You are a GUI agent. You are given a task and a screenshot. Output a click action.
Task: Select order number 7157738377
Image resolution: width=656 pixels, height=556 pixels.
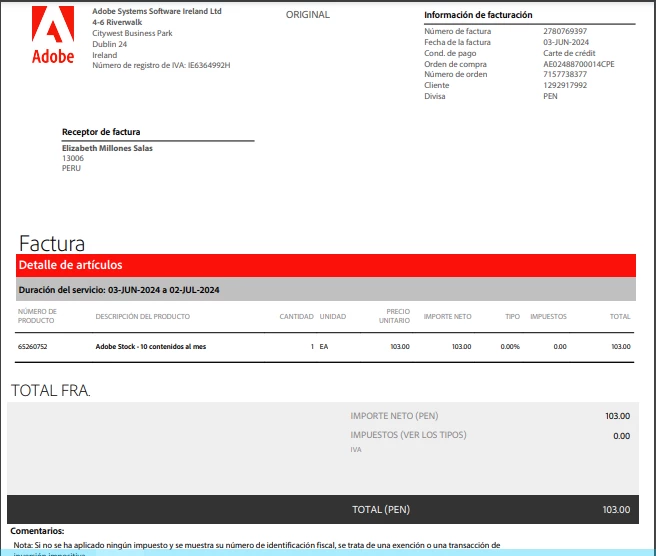coord(565,74)
